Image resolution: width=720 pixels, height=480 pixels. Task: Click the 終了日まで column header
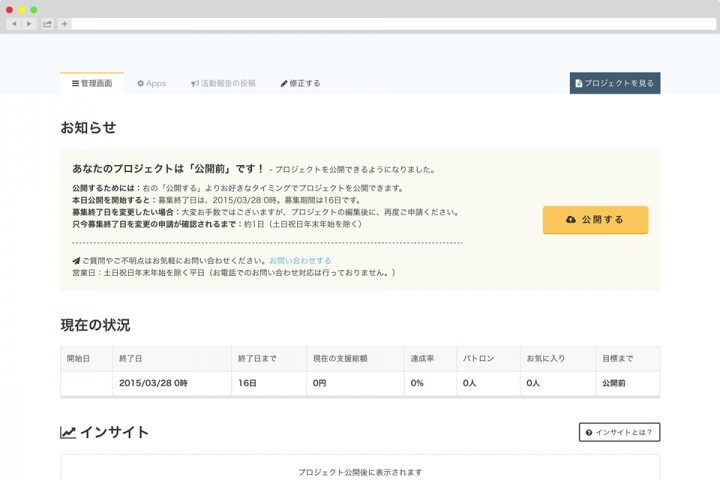tap(269, 359)
